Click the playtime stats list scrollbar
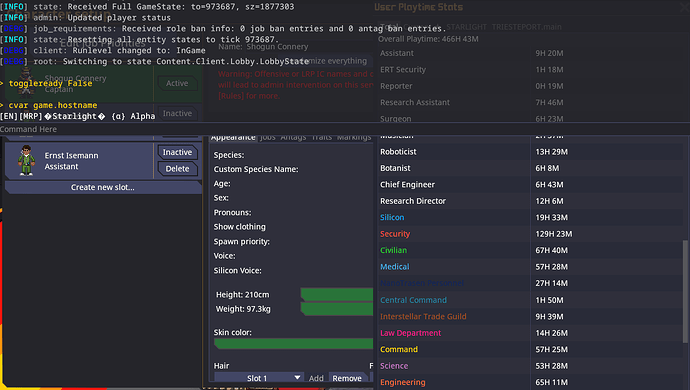Viewport: 690px width, 390px height. (x=685, y=291)
